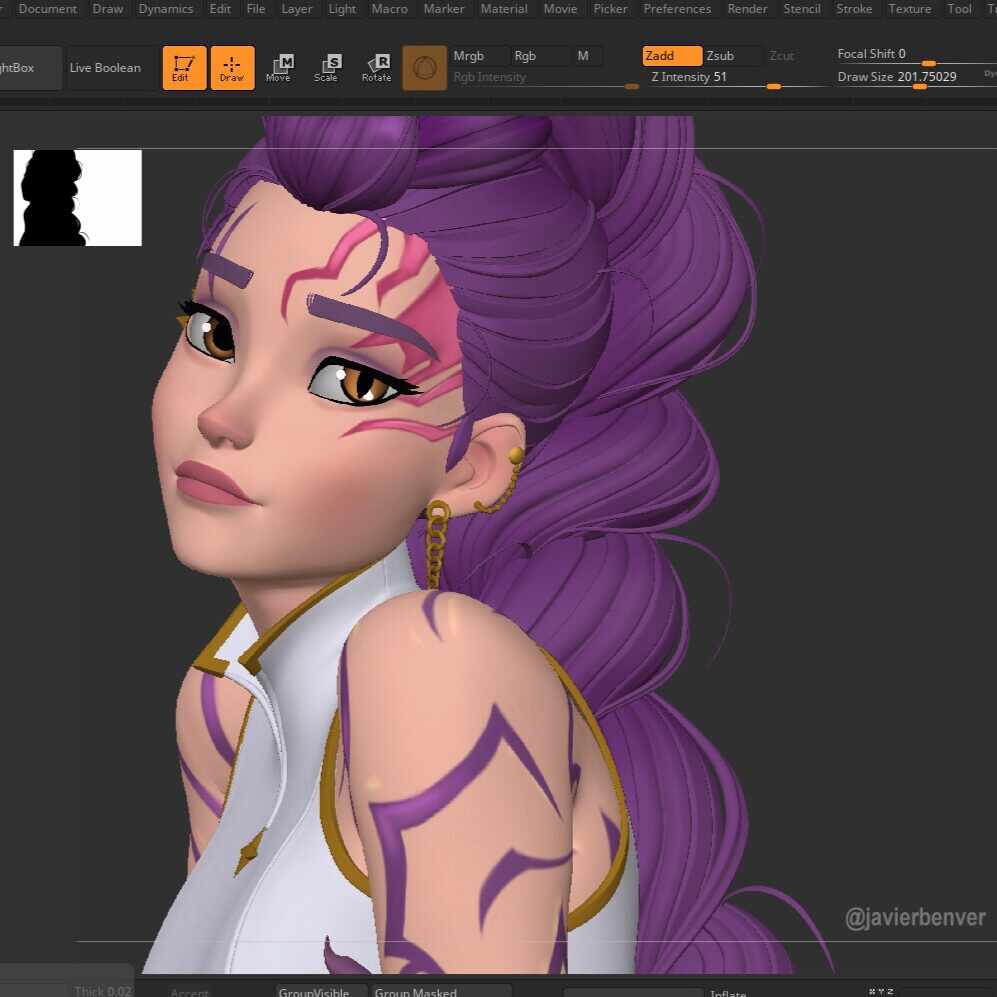Select the Move tool

click(279, 68)
